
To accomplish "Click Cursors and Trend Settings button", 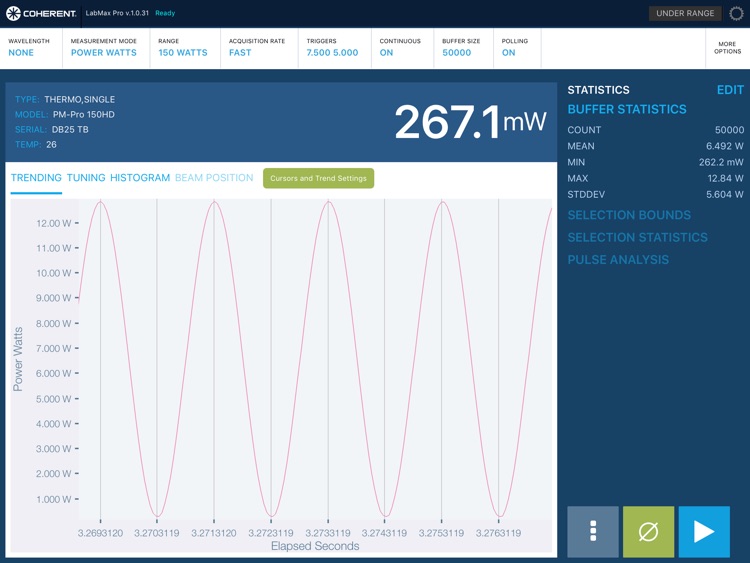I will 318,178.
